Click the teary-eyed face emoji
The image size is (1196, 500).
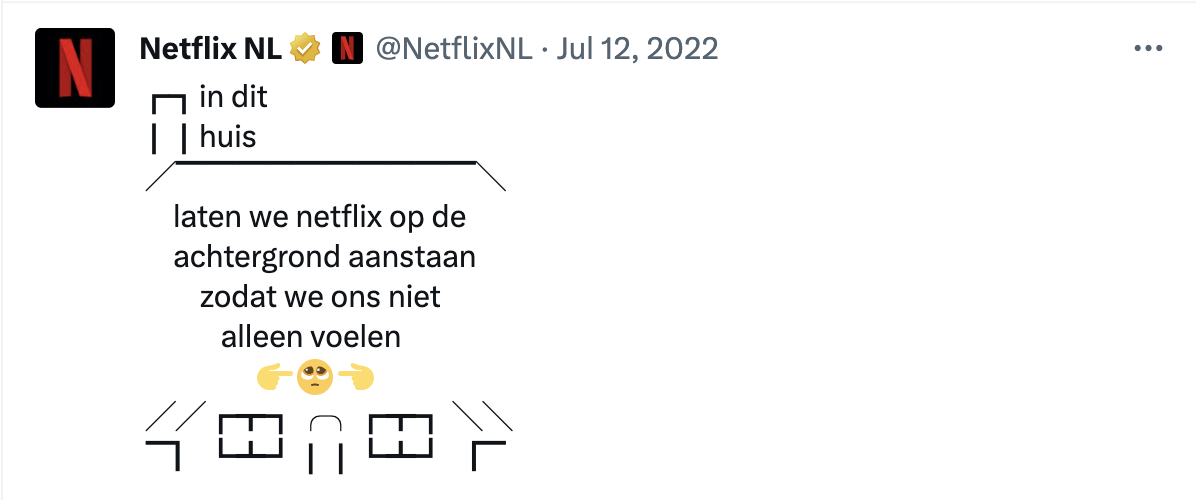point(315,379)
